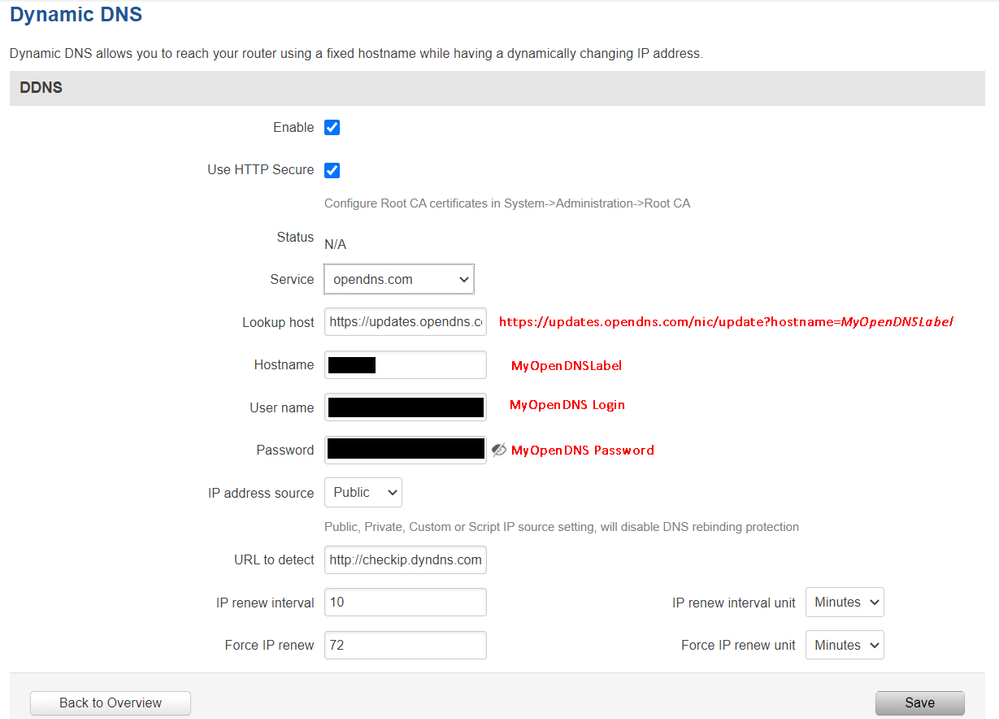Image resolution: width=999 pixels, height=719 pixels.
Task: Click the IP renew interval field
Action: coord(405,602)
